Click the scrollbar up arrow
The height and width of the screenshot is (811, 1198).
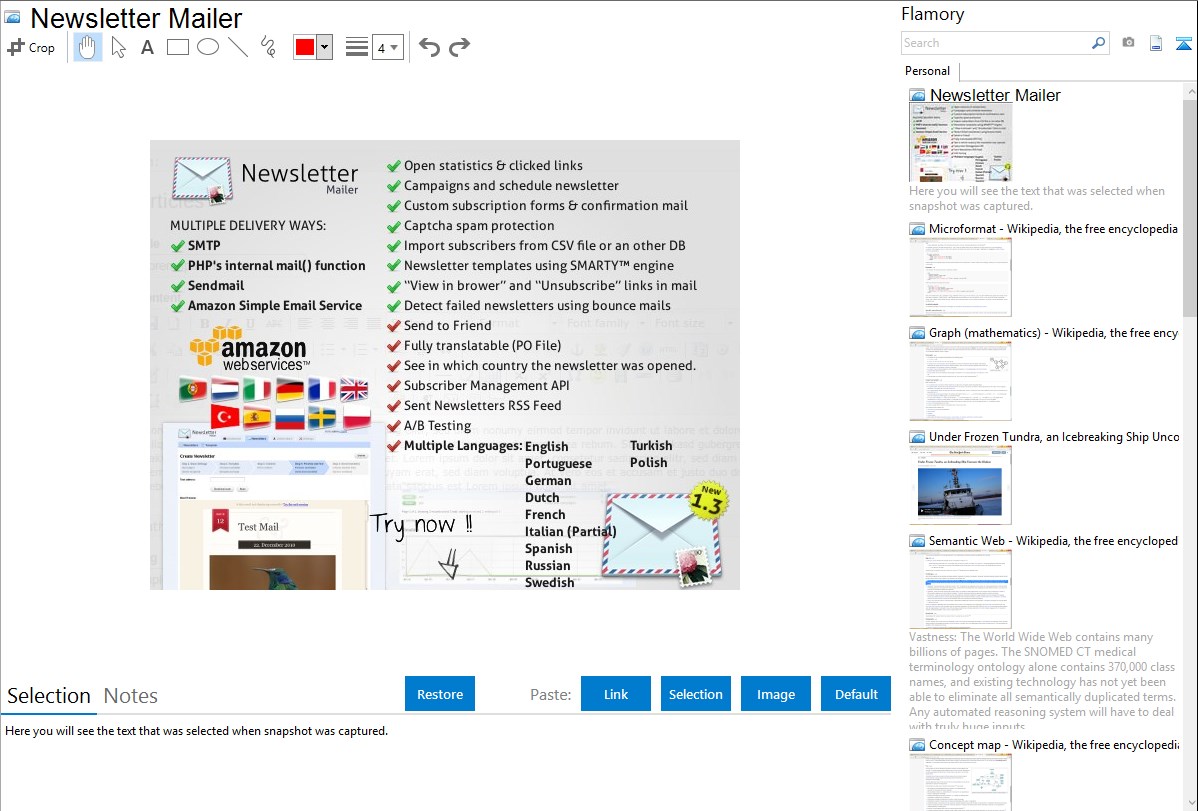tap(1190, 91)
